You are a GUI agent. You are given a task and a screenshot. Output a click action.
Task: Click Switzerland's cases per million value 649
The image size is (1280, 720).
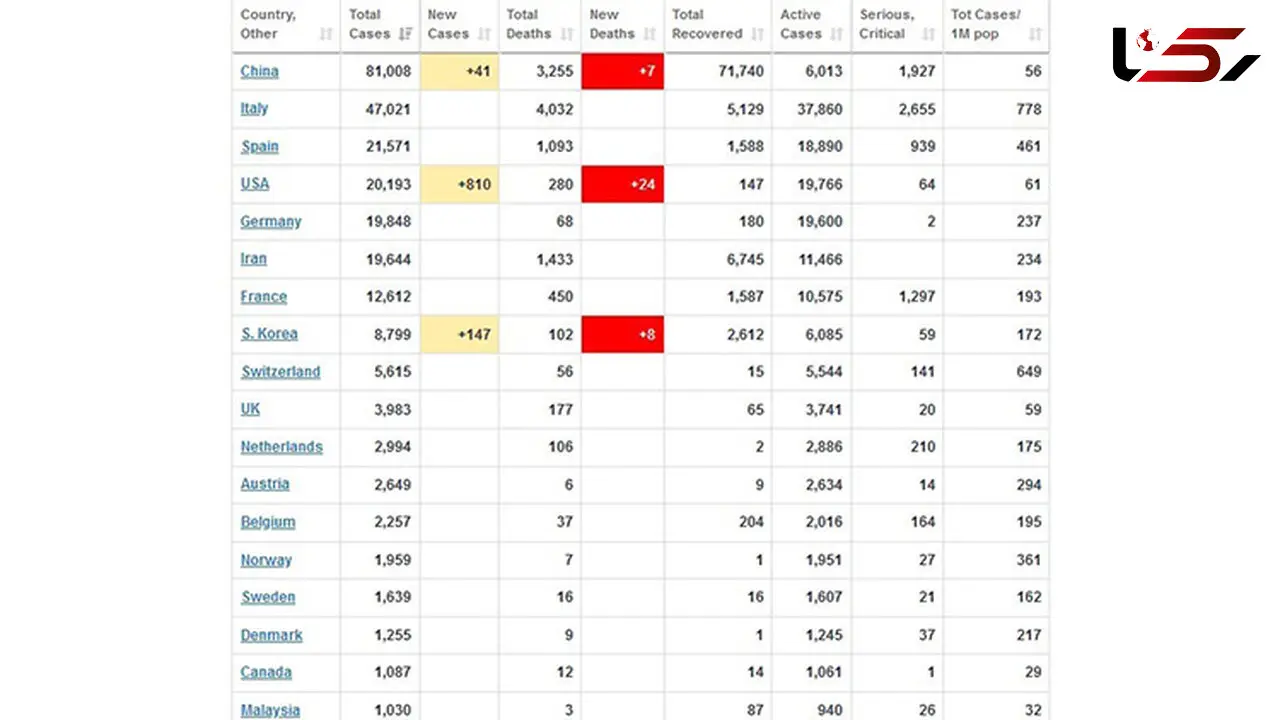pyautogui.click(x=1029, y=372)
